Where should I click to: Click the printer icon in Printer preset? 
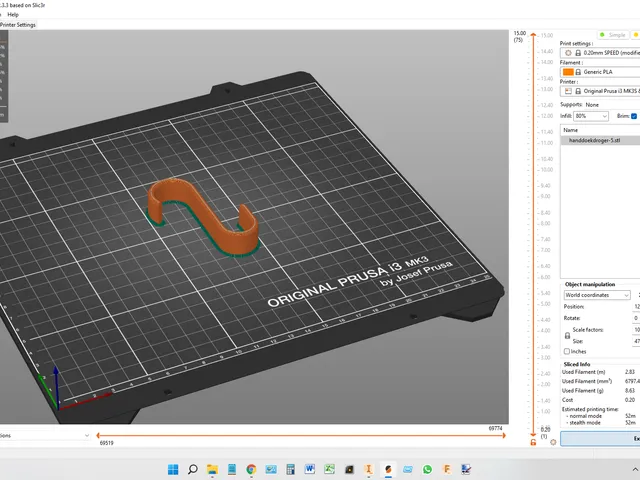tap(568, 91)
